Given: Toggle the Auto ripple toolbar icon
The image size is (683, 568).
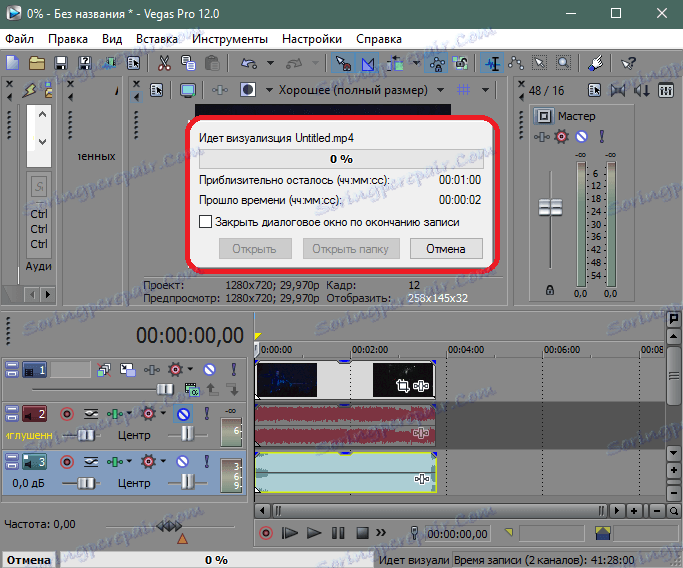Looking at the screenshot, I should coord(396,64).
